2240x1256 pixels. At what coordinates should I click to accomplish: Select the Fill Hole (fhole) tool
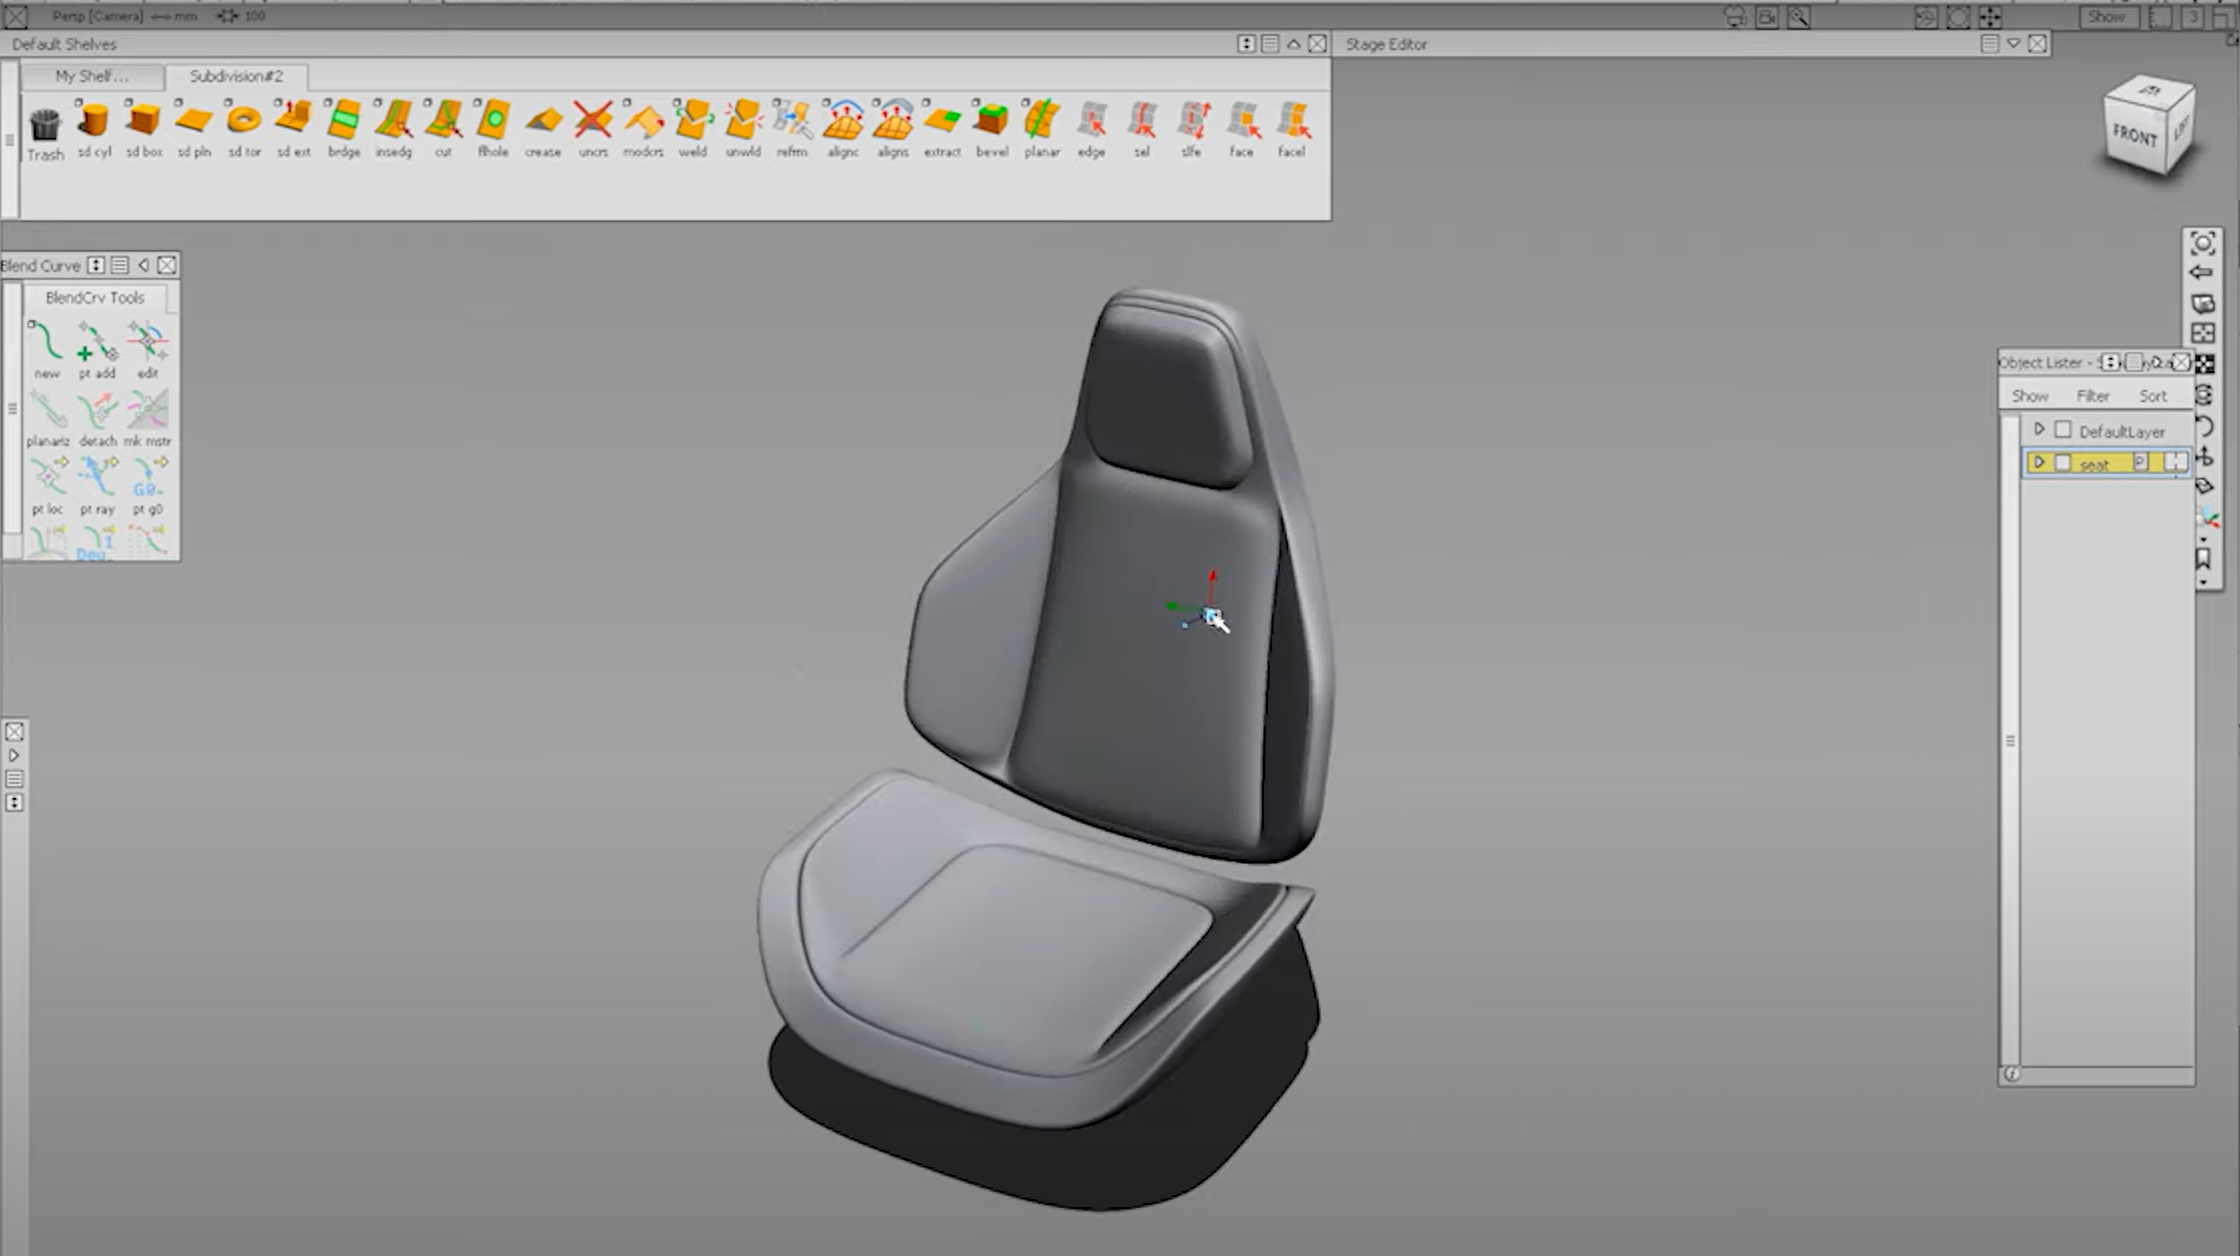[492, 125]
